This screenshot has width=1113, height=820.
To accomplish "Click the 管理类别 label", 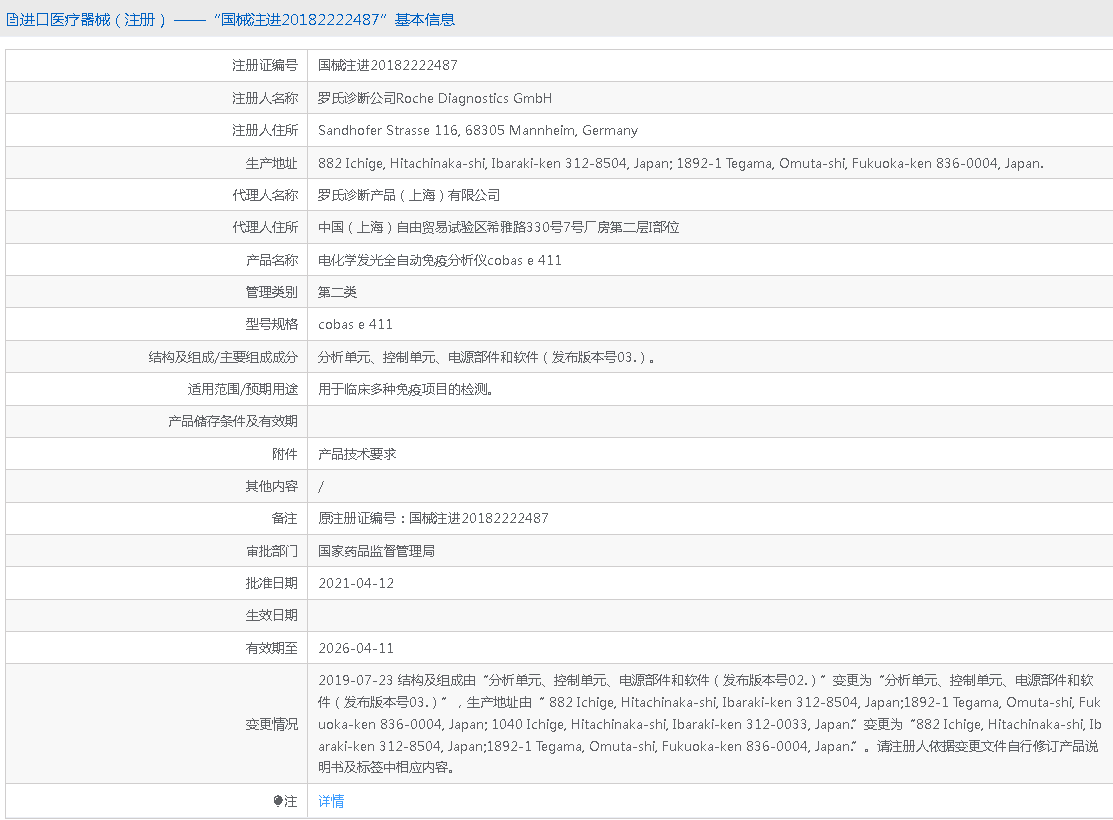I will coord(271,293).
